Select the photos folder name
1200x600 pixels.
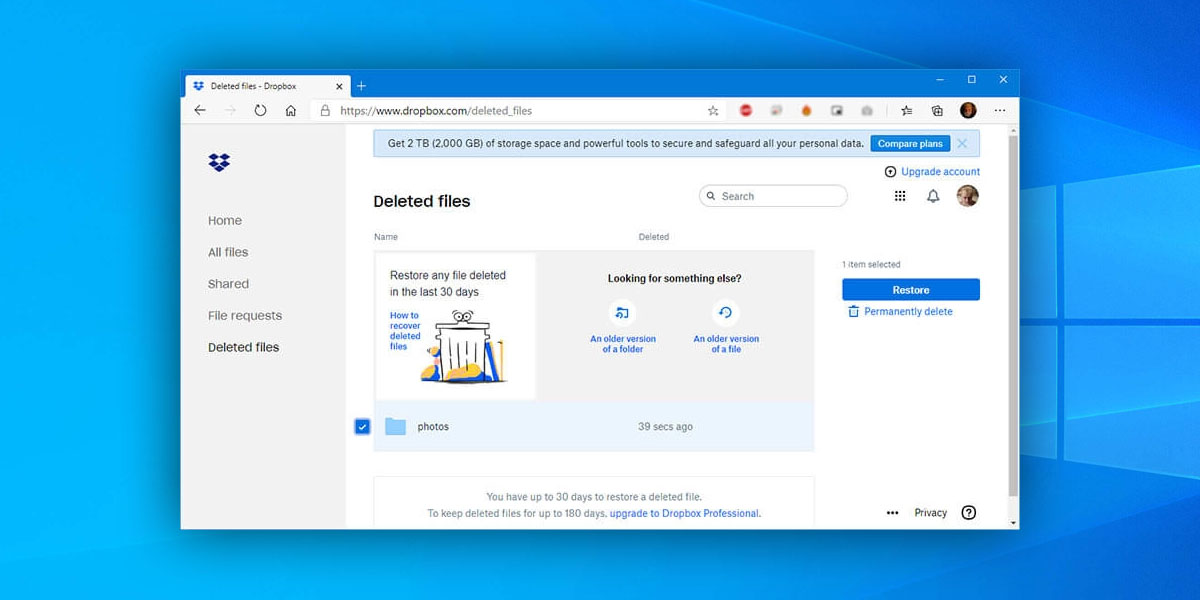[x=433, y=427]
